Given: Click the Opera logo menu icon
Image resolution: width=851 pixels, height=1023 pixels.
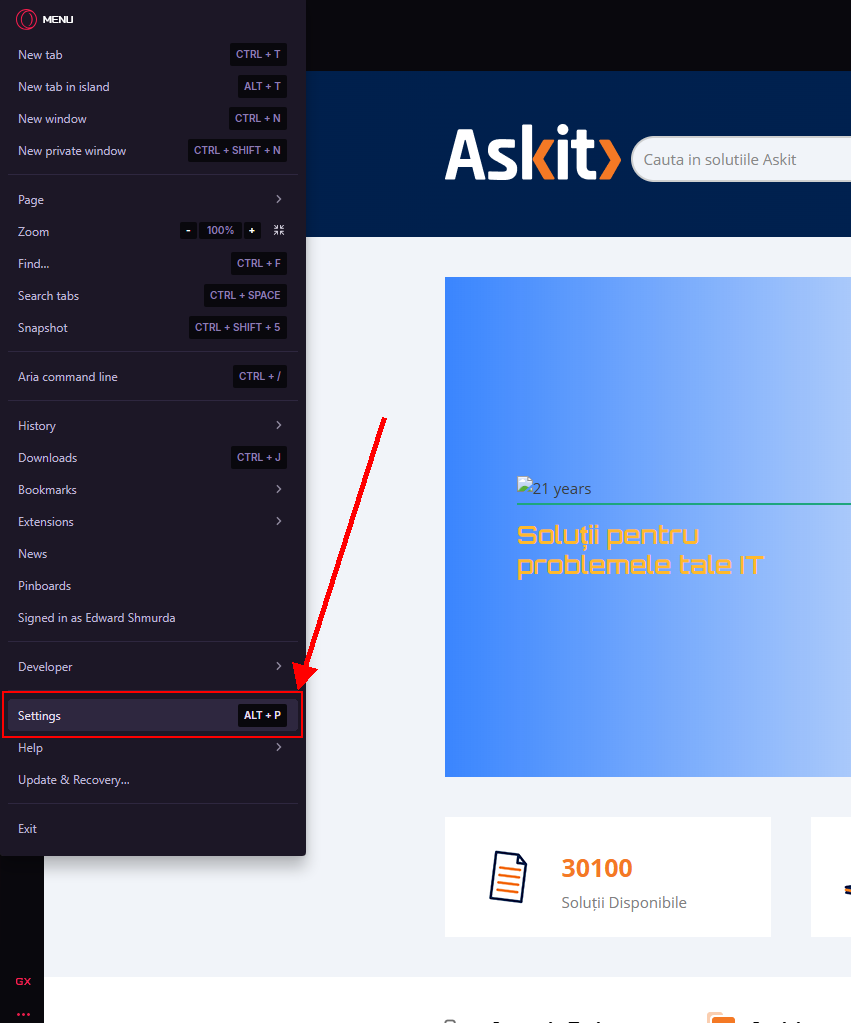Looking at the screenshot, I should click(27, 19).
